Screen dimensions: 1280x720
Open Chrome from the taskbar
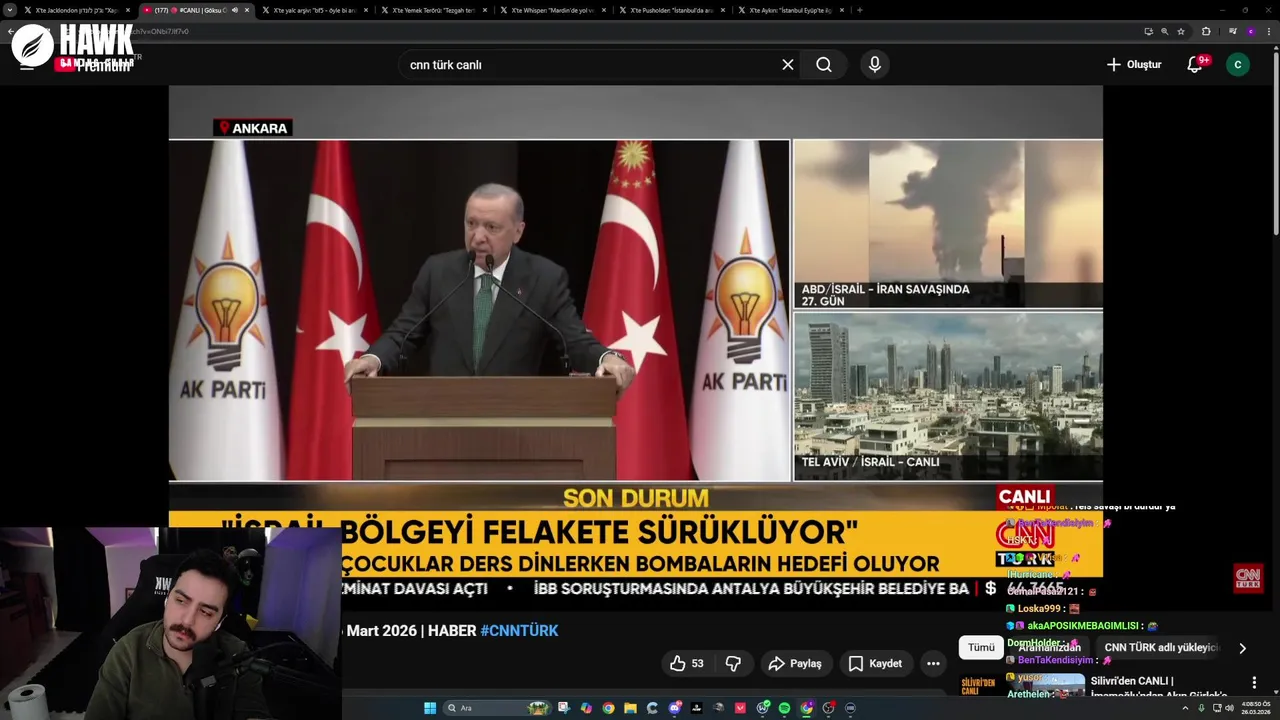pyautogui.click(x=608, y=708)
